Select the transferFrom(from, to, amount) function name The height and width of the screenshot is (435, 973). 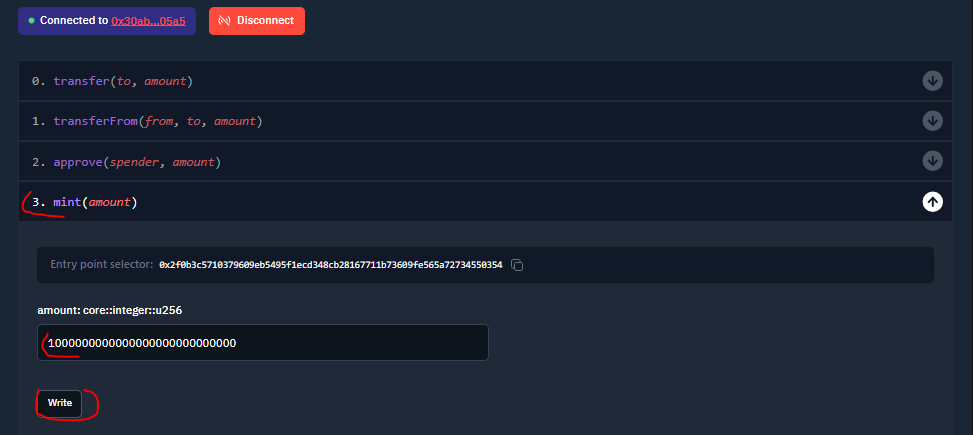point(158,122)
